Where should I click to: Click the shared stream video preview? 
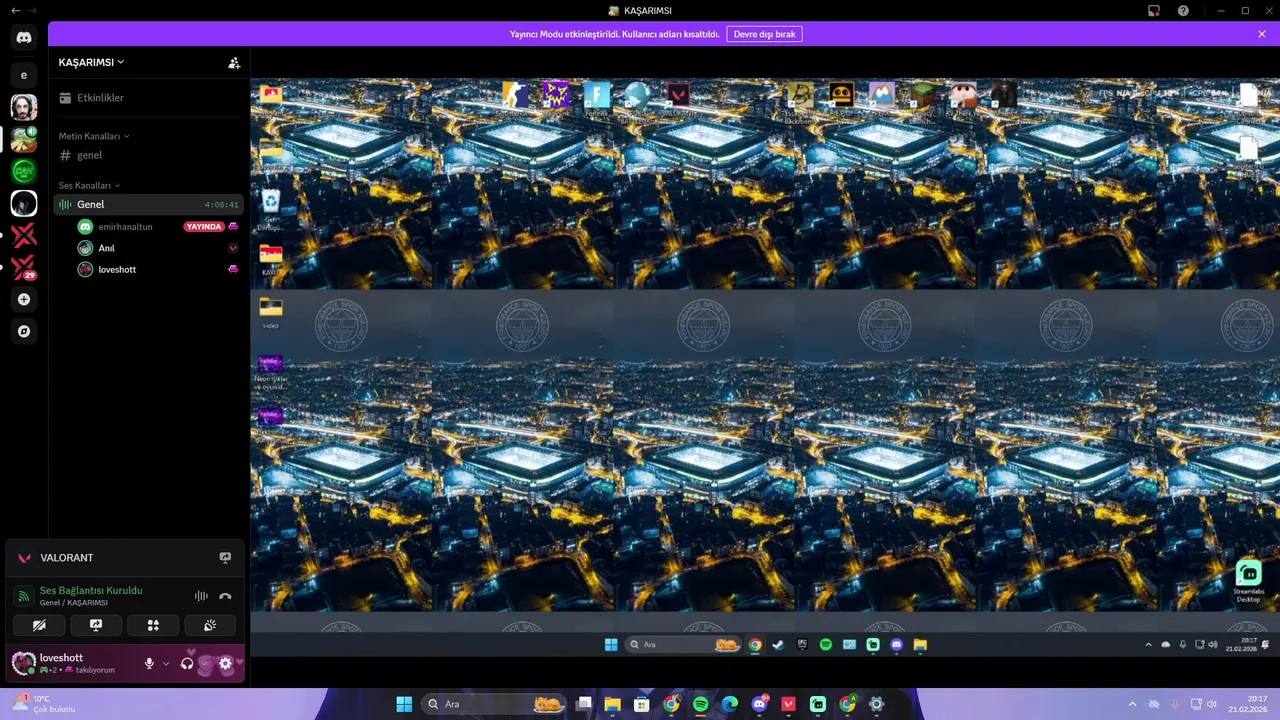click(765, 368)
